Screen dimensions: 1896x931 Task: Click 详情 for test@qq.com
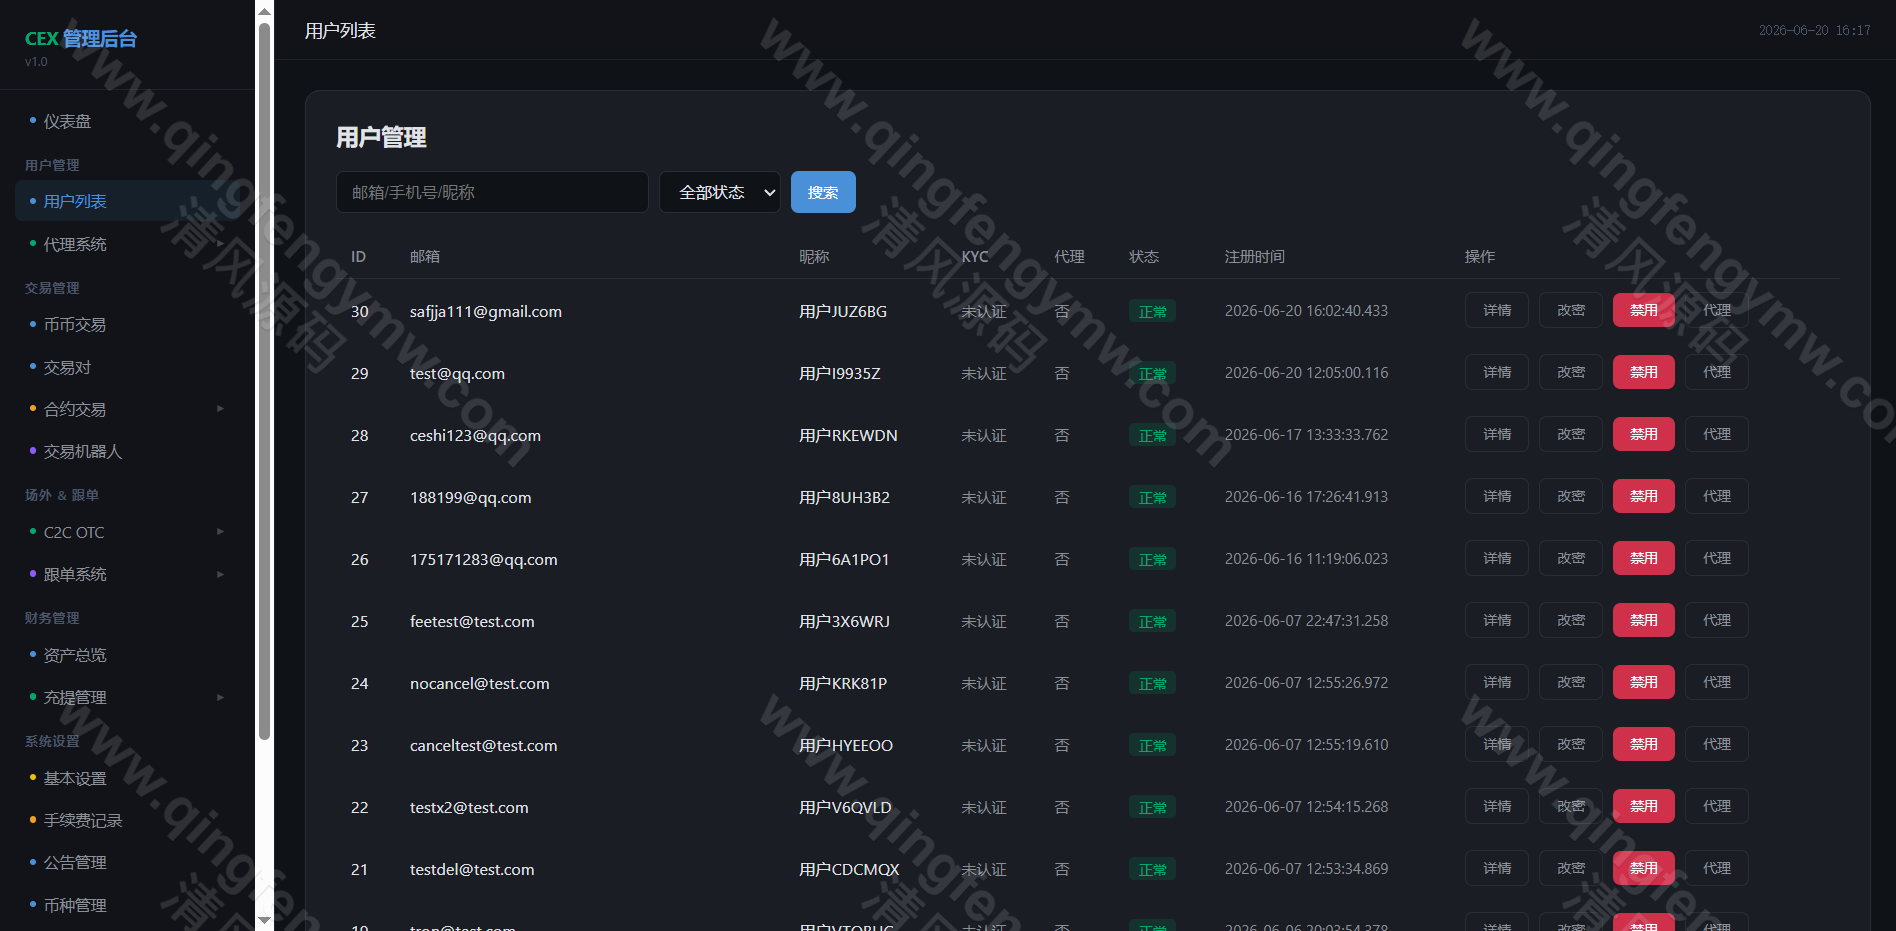[1497, 372]
